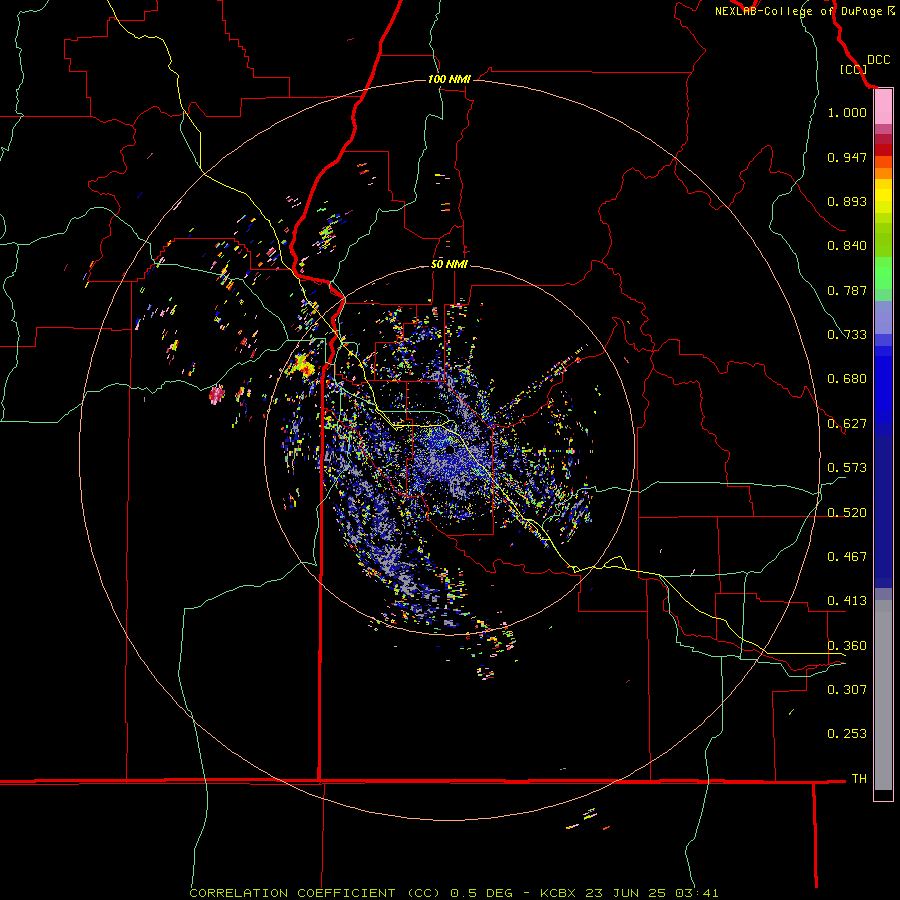The image size is (900, 900).
Task: Click the NEXLAB-College of DuPage watermark text
Action: (x=798, y=11)
